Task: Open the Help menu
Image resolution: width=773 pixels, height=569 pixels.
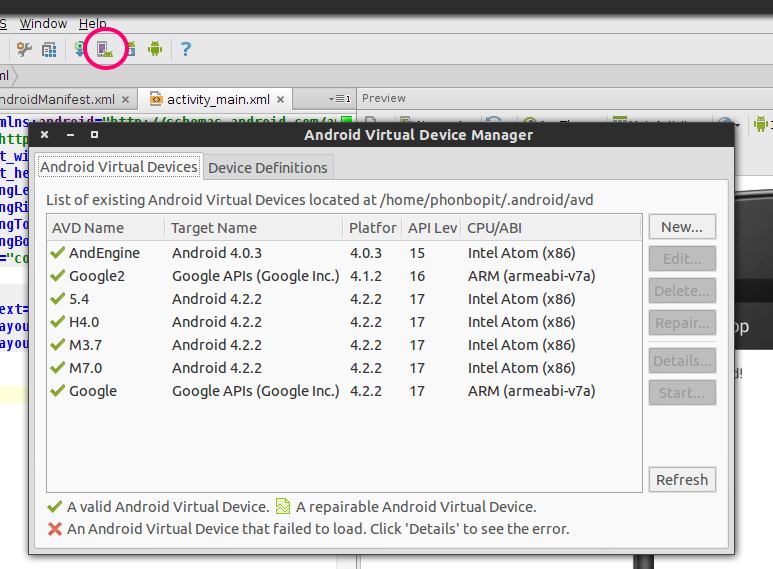Action: [x=93, y=24]
